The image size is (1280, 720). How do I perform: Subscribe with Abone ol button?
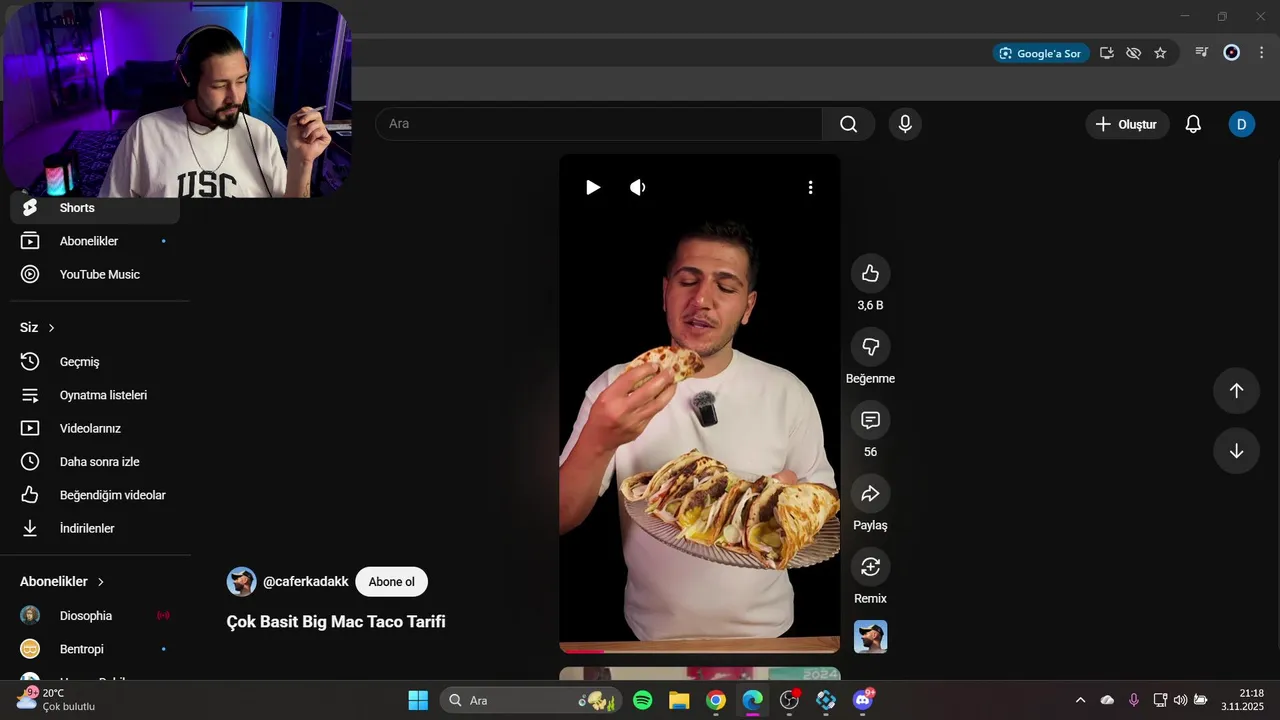[391, 582]
